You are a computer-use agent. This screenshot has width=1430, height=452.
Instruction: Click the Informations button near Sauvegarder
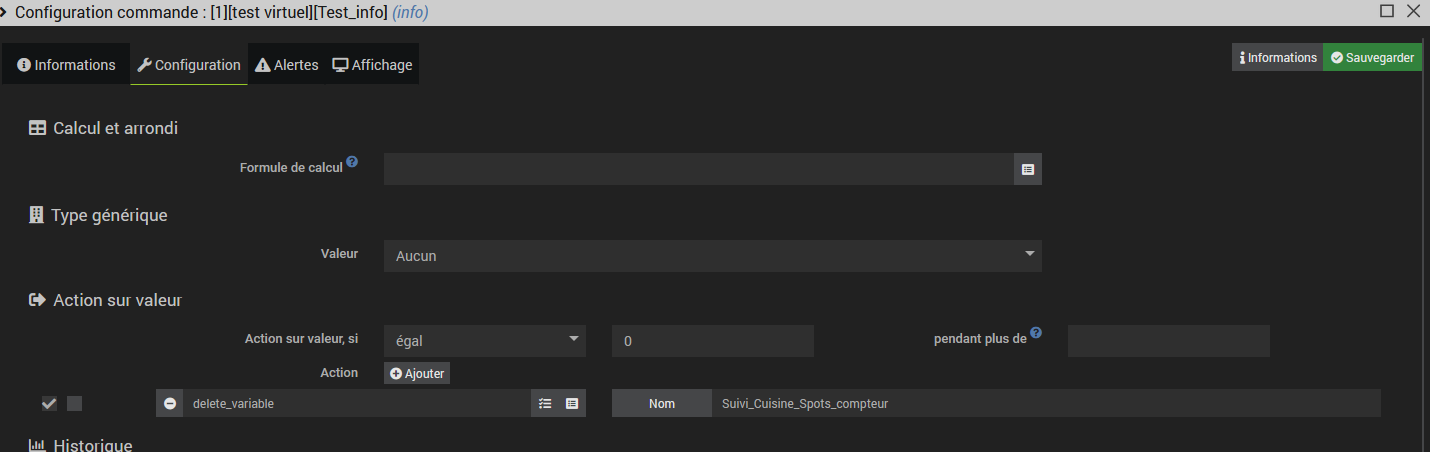point(1277,58)
